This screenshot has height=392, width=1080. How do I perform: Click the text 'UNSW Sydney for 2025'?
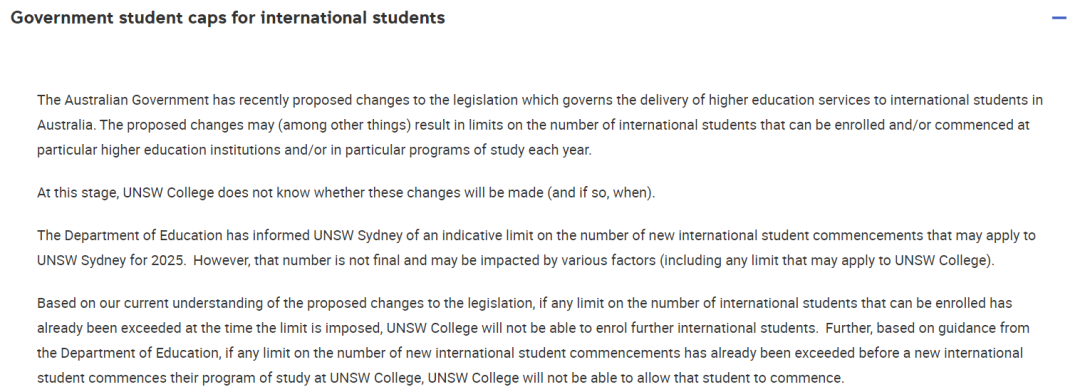[111, 261]
